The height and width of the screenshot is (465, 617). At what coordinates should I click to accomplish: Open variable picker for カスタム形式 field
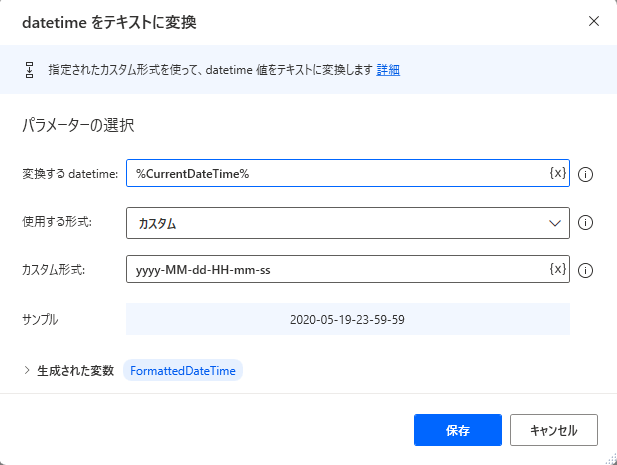[x=558, y=269]
